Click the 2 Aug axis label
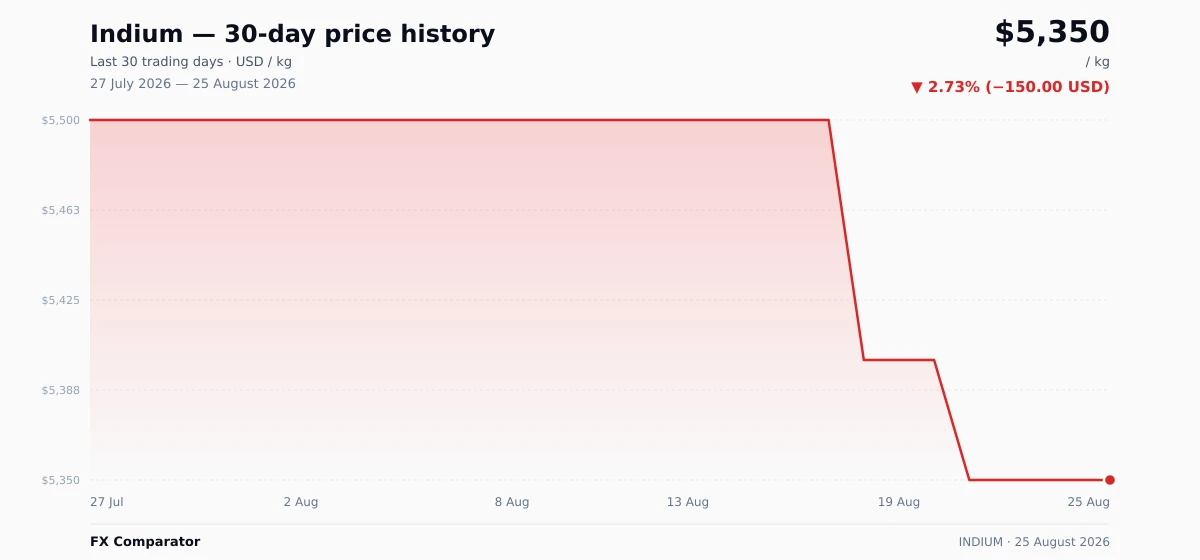 pos(301,502)
